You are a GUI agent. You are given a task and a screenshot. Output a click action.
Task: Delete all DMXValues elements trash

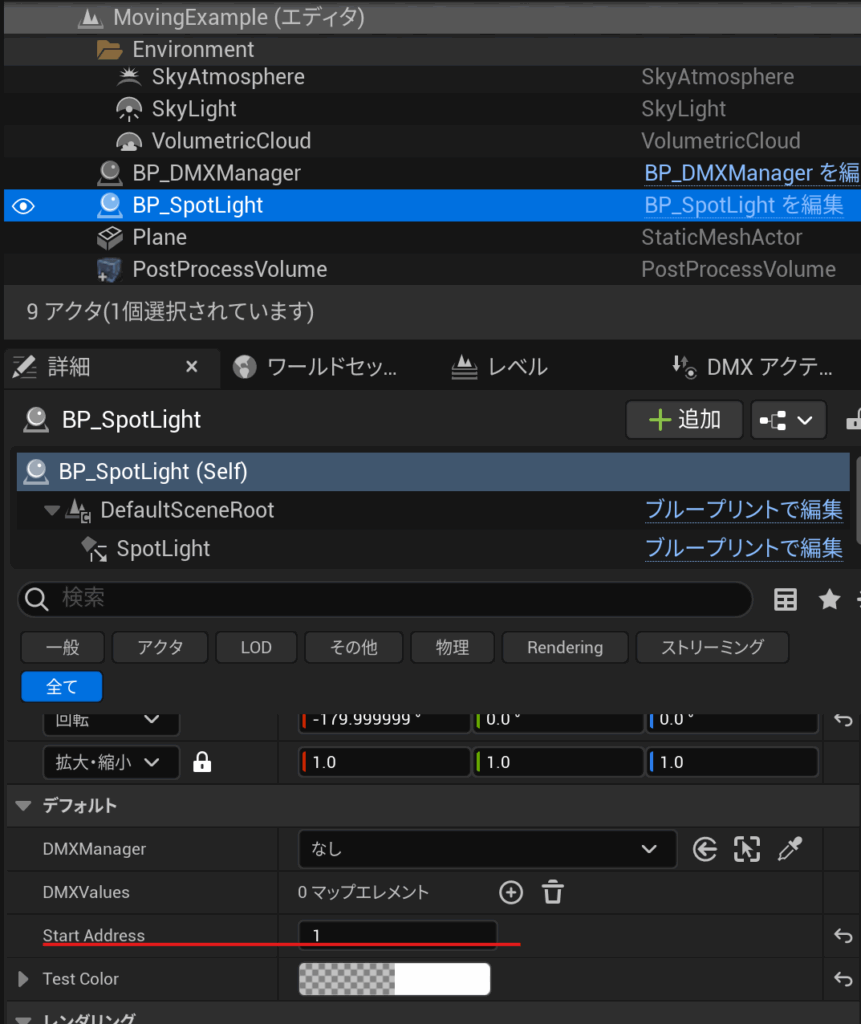tap(553, 892)
